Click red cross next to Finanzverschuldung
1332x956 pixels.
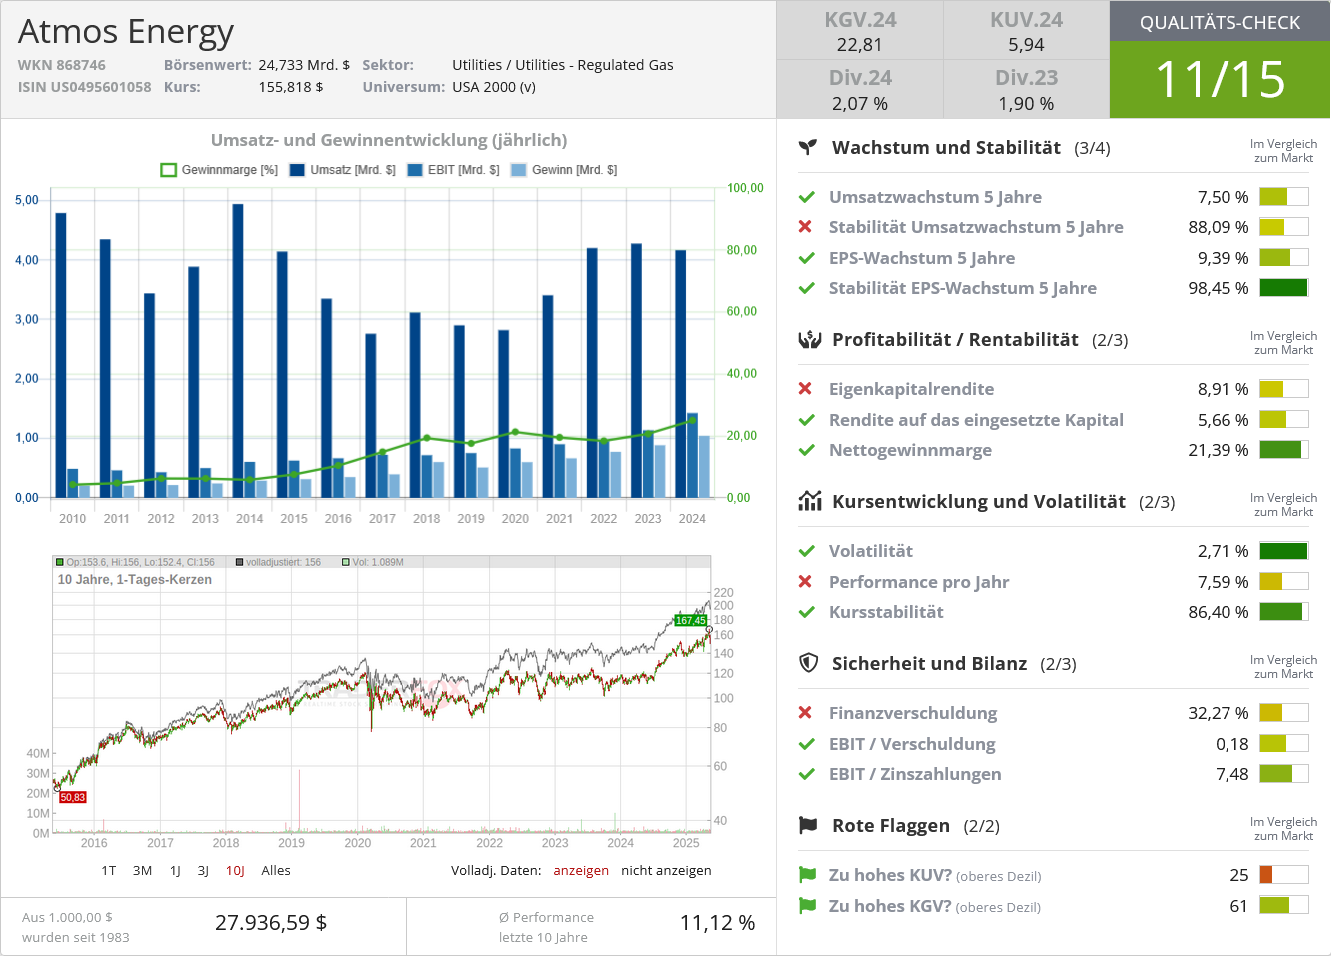point(805,713)
